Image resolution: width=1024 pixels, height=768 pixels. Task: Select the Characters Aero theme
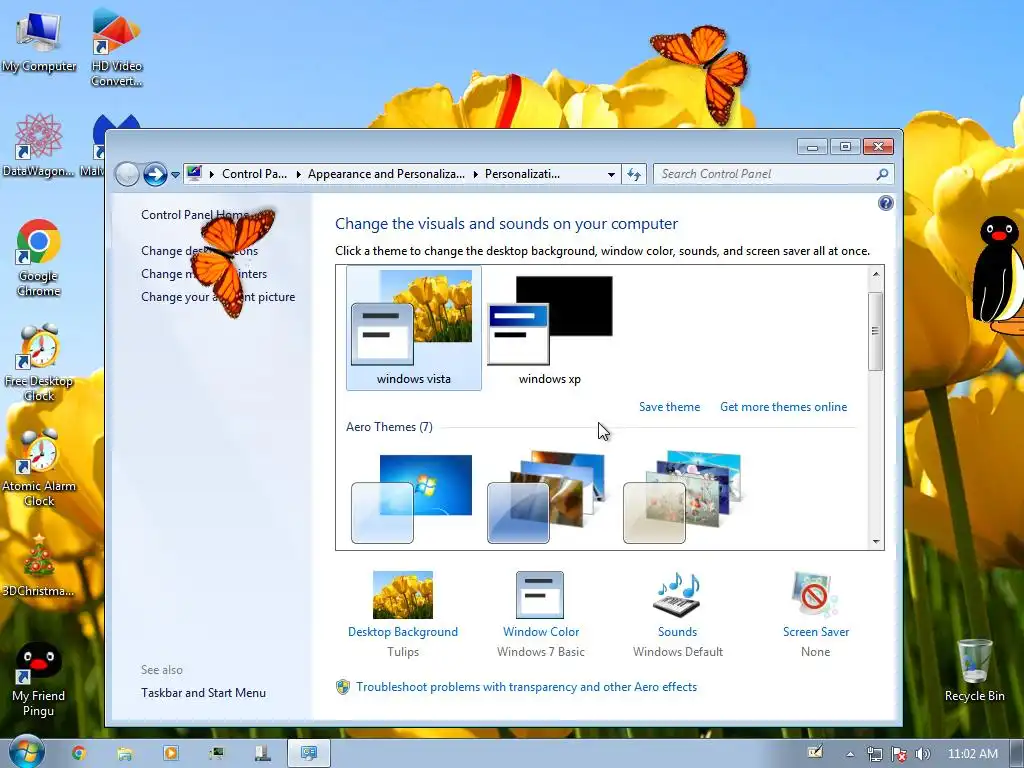pos(683,498)
